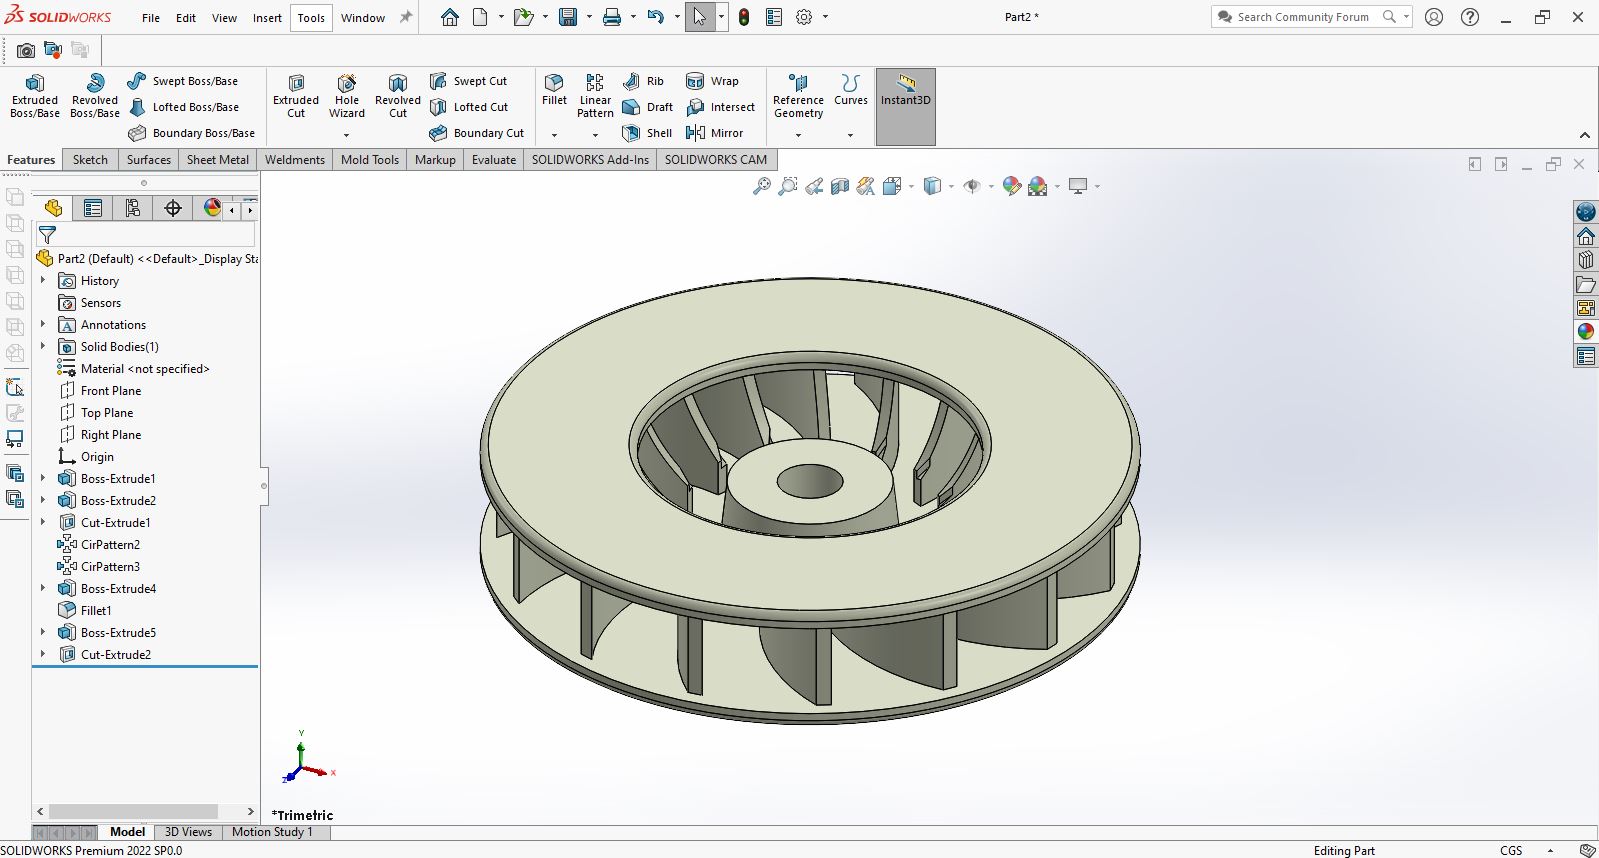Open the Reference Geometry dropdown arrow

(798, 135)
